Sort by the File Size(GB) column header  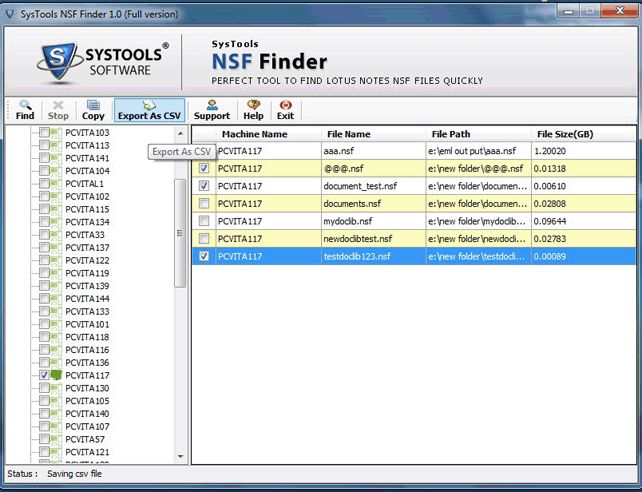click(x=583, y=134)
